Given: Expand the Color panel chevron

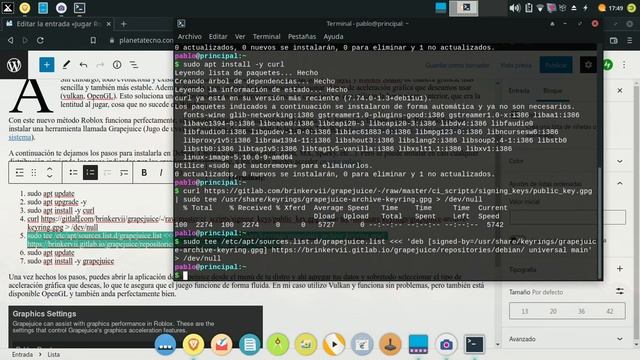Looking at the screenshot, I should 620,161.
